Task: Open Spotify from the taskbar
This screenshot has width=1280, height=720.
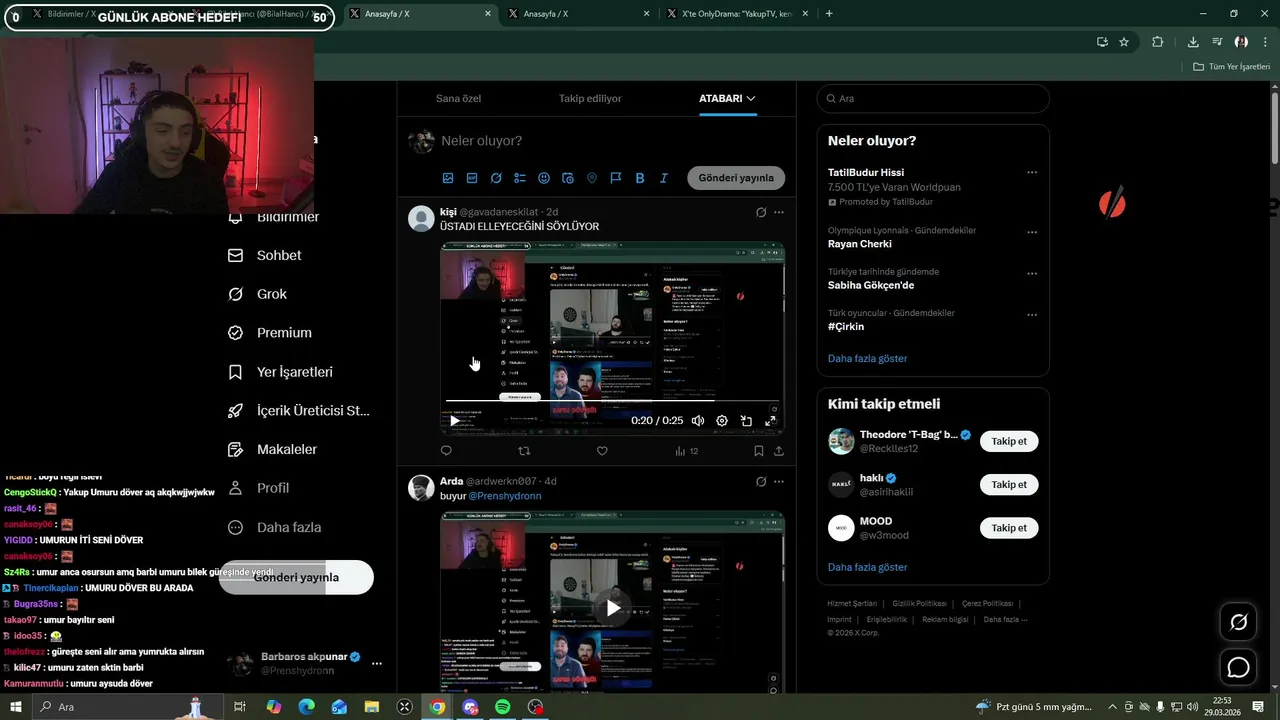Action: pos(503,707)
